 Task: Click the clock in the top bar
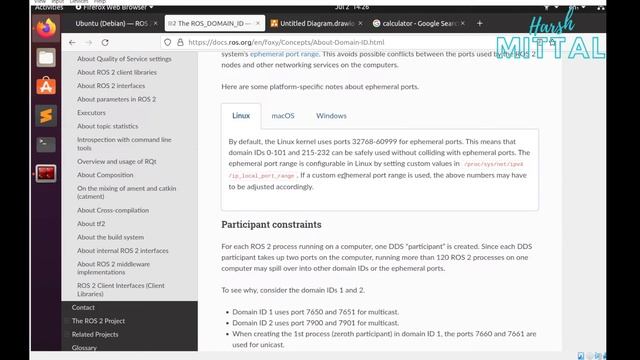pyautogui.click(x=351, y=7)
